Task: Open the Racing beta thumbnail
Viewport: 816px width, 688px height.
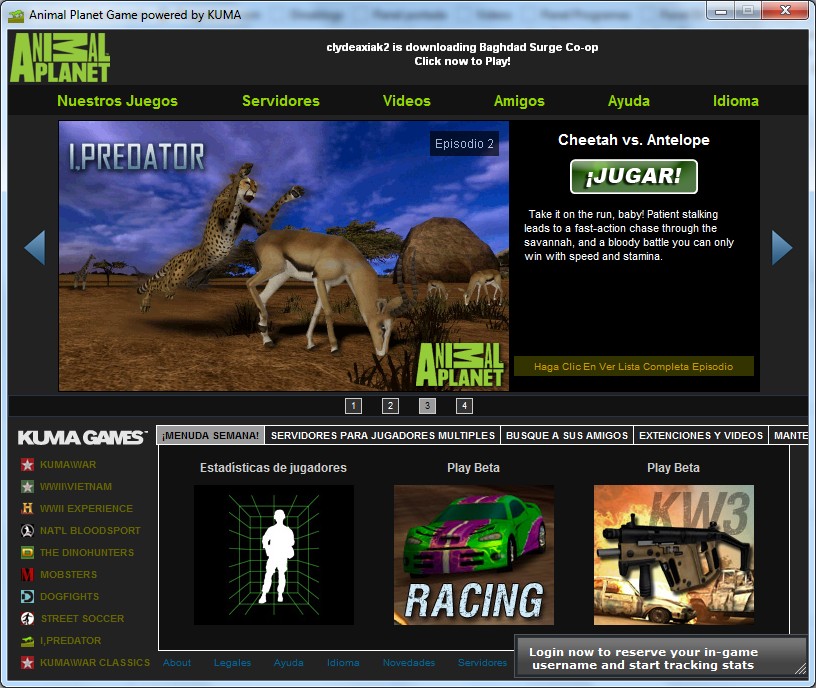Action: coord(474,555)
